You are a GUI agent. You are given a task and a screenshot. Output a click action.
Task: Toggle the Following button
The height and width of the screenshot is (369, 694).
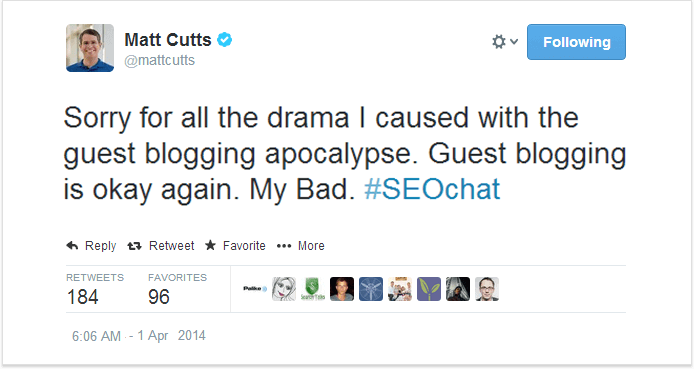coord(576,42)
